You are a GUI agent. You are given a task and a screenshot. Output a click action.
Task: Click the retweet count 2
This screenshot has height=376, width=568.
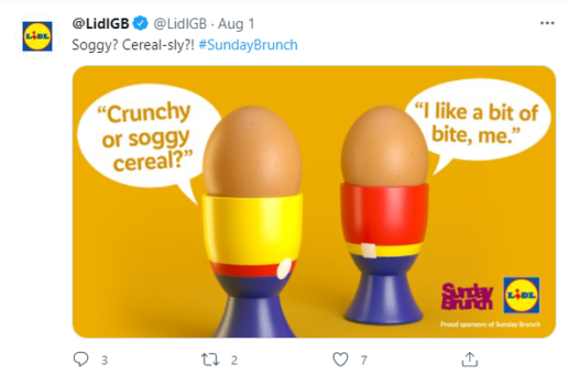tap(234, 360)
